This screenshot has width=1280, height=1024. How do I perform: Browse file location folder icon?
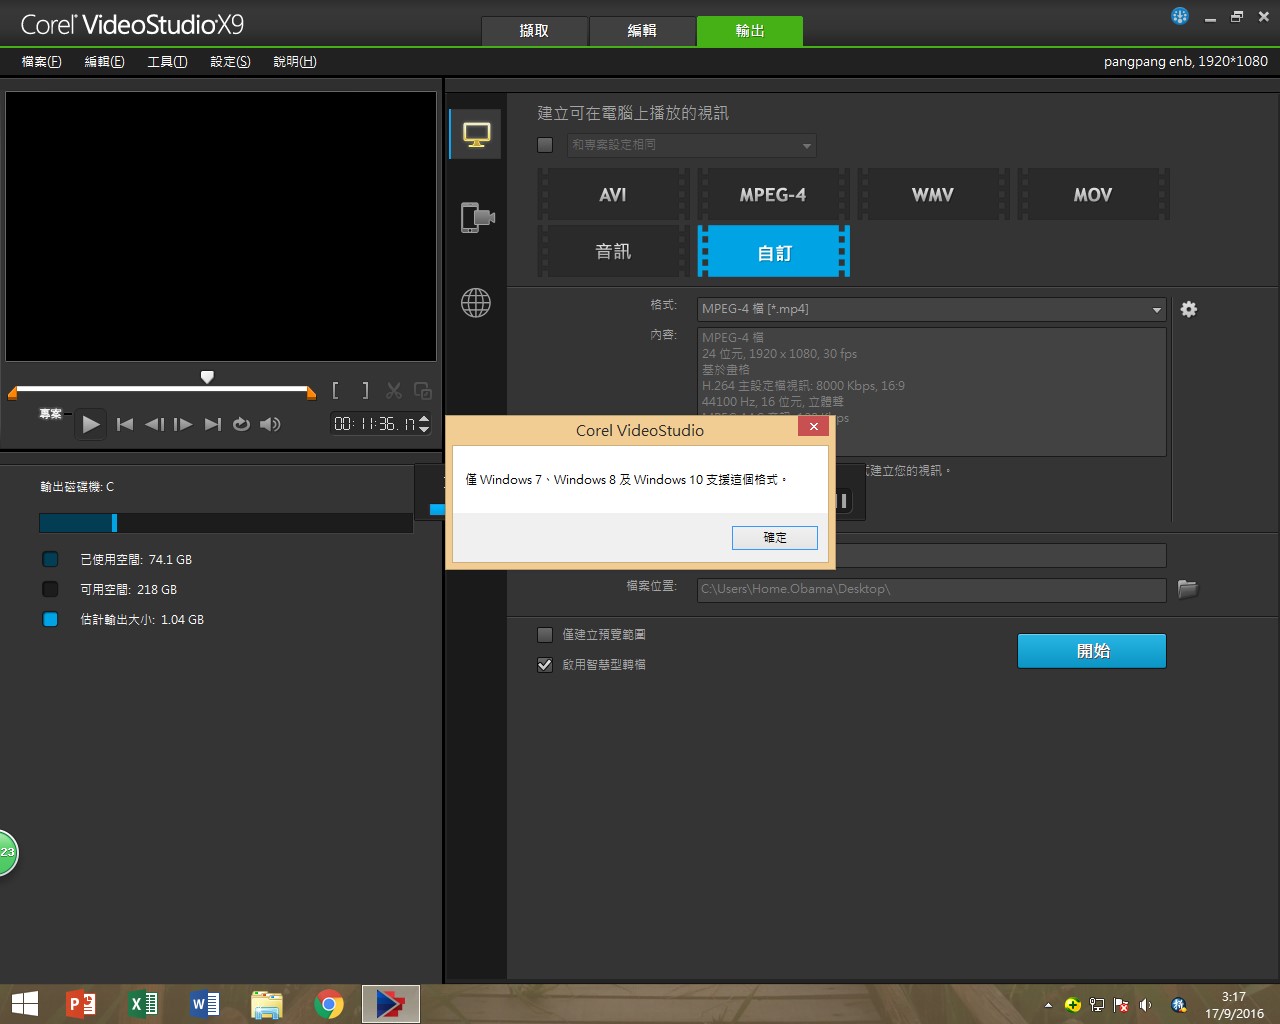[x=1187, y=588]
